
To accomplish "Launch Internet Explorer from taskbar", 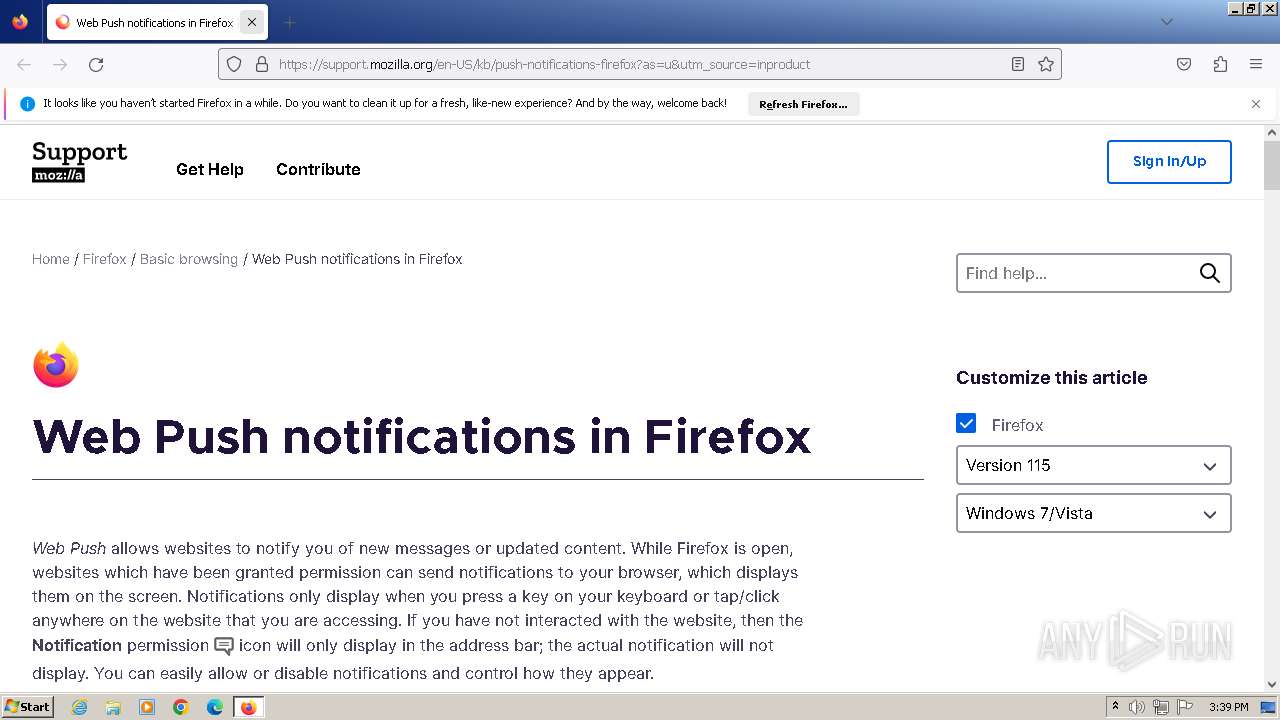I will pos(79,707).
